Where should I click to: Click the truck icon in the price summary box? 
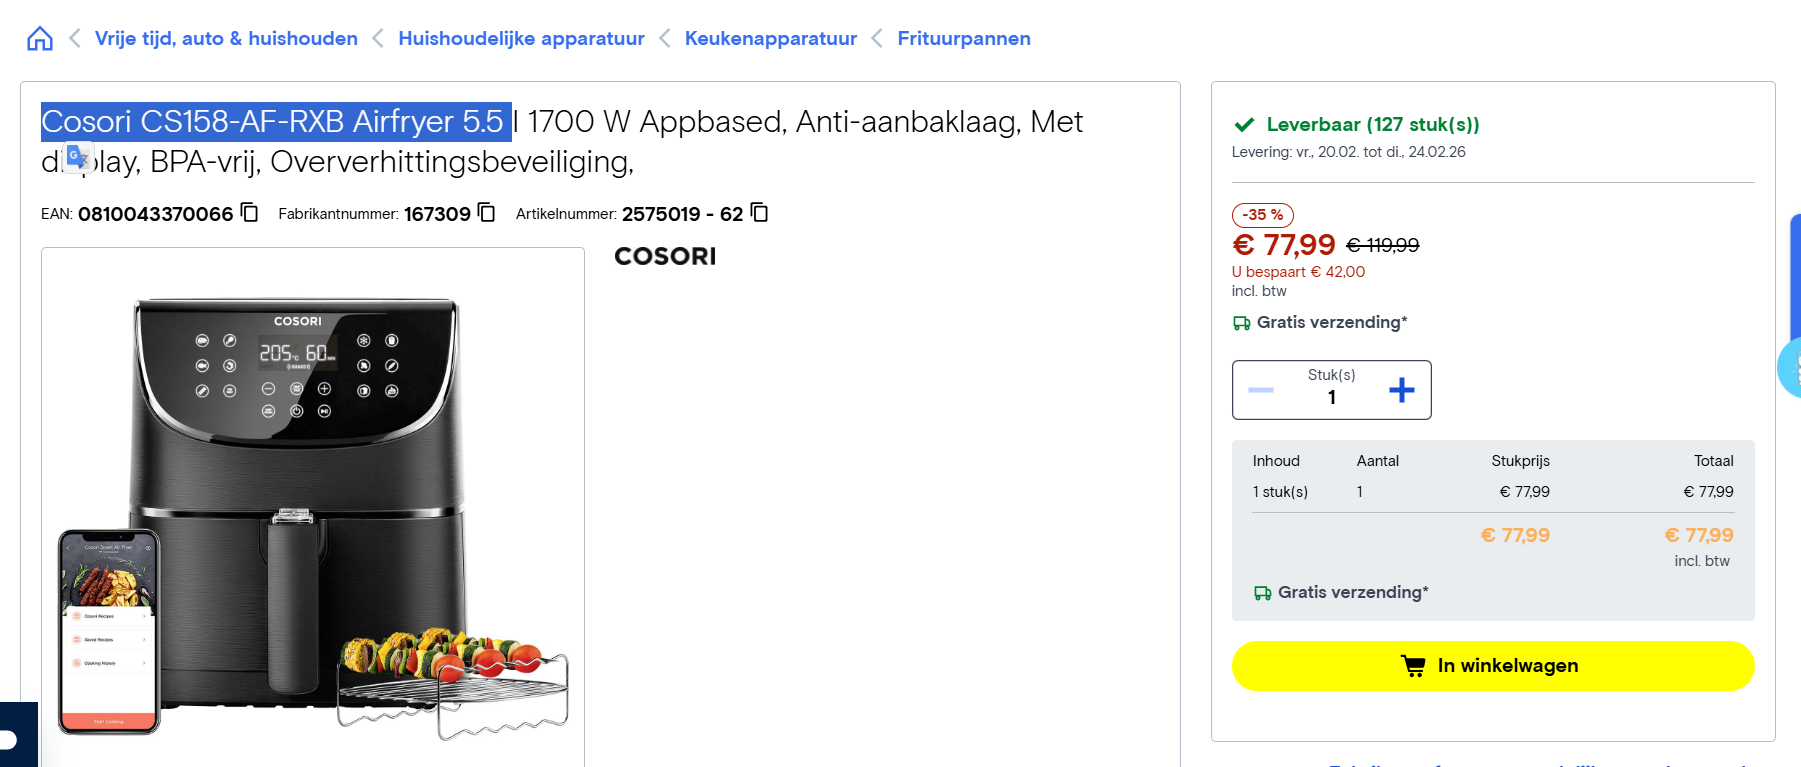click(x=1262, y=592)
